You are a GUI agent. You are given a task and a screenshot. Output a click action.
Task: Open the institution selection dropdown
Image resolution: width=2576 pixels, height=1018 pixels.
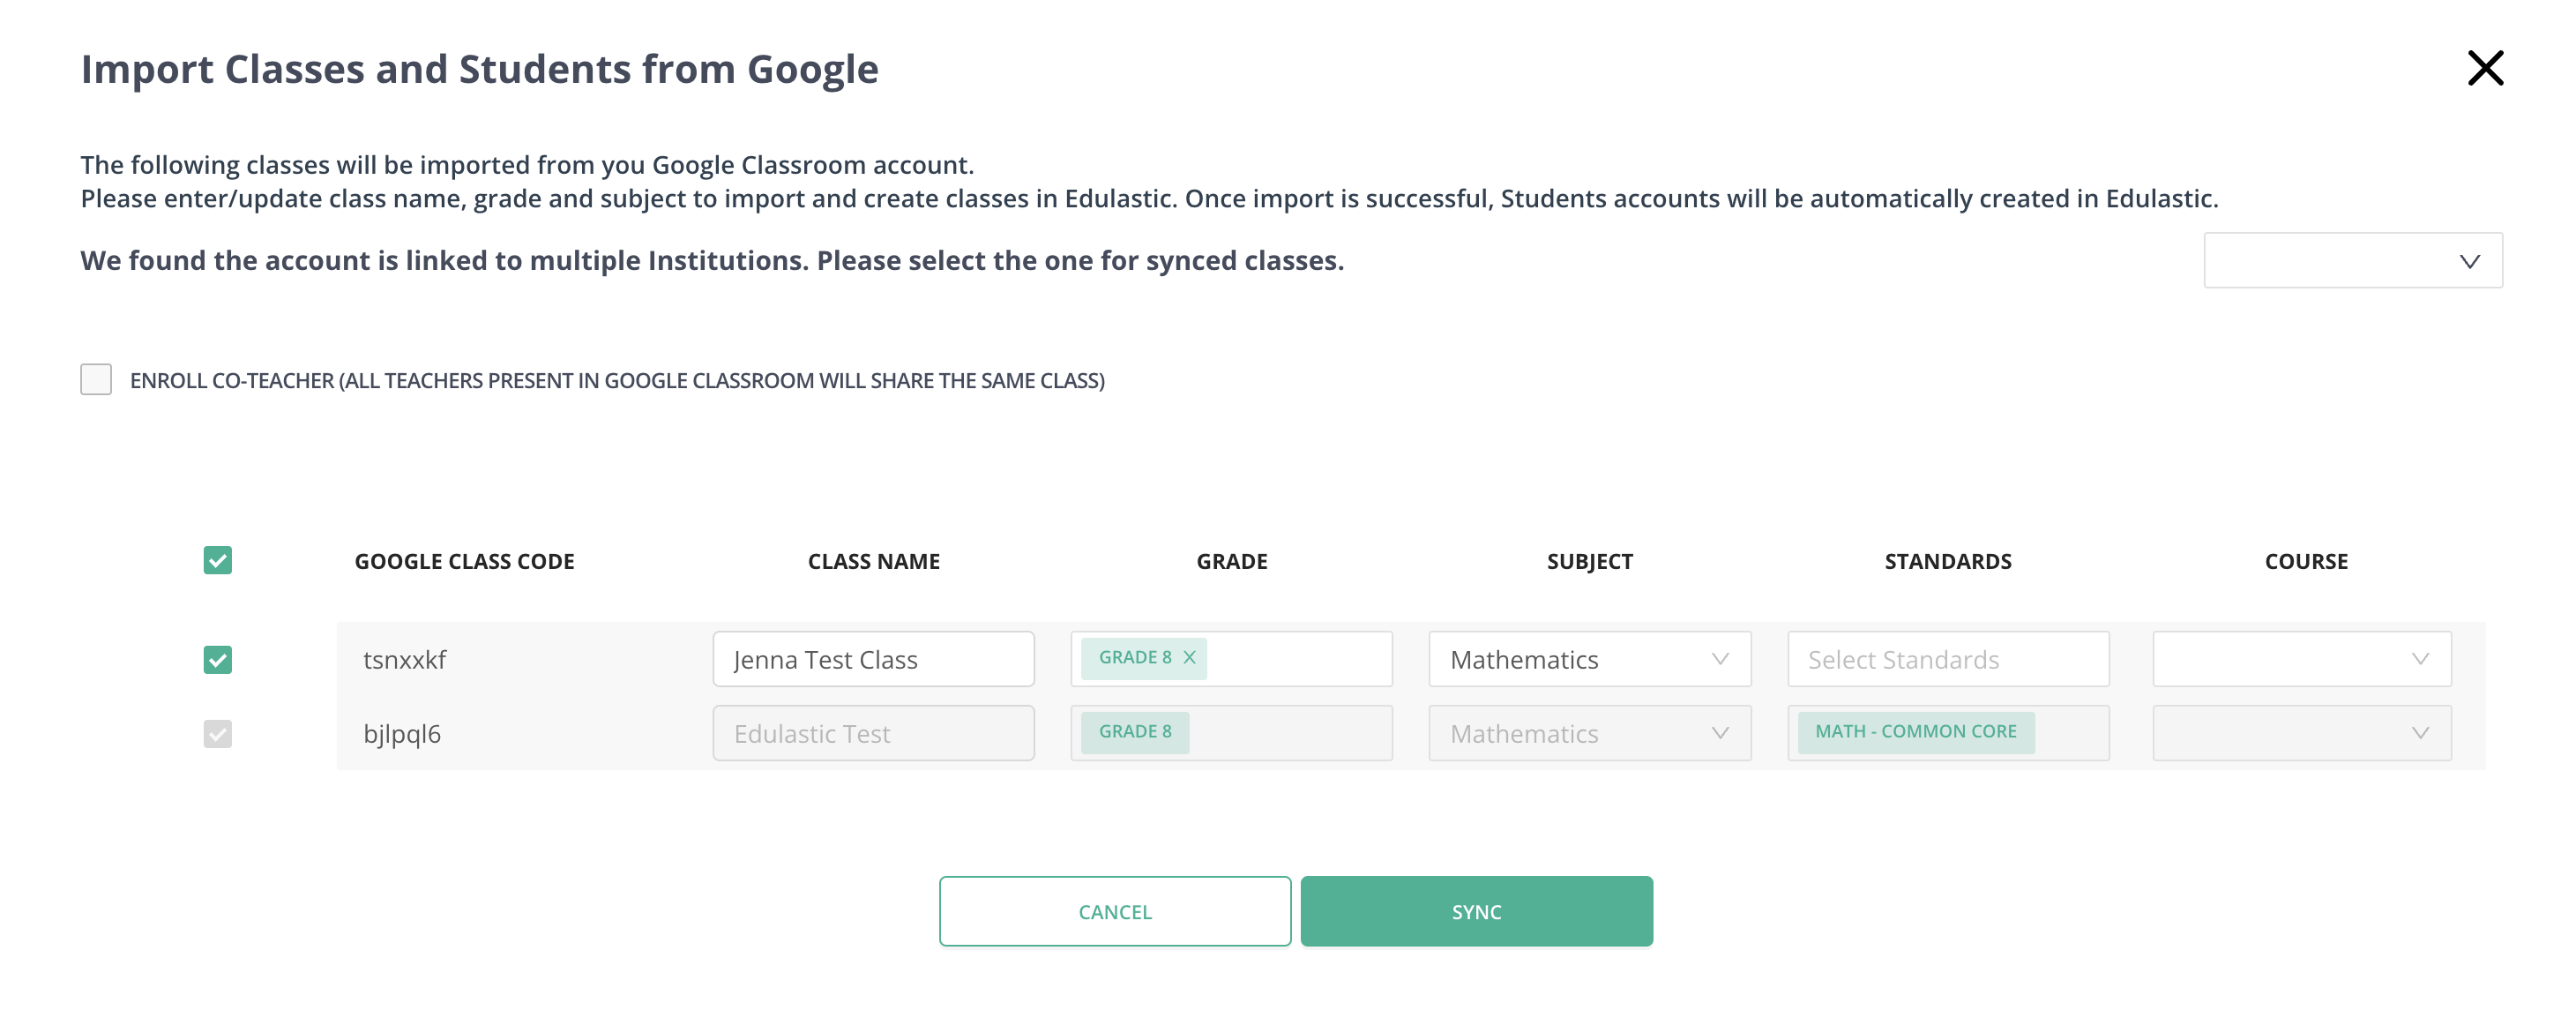[x=2352, y=260]
